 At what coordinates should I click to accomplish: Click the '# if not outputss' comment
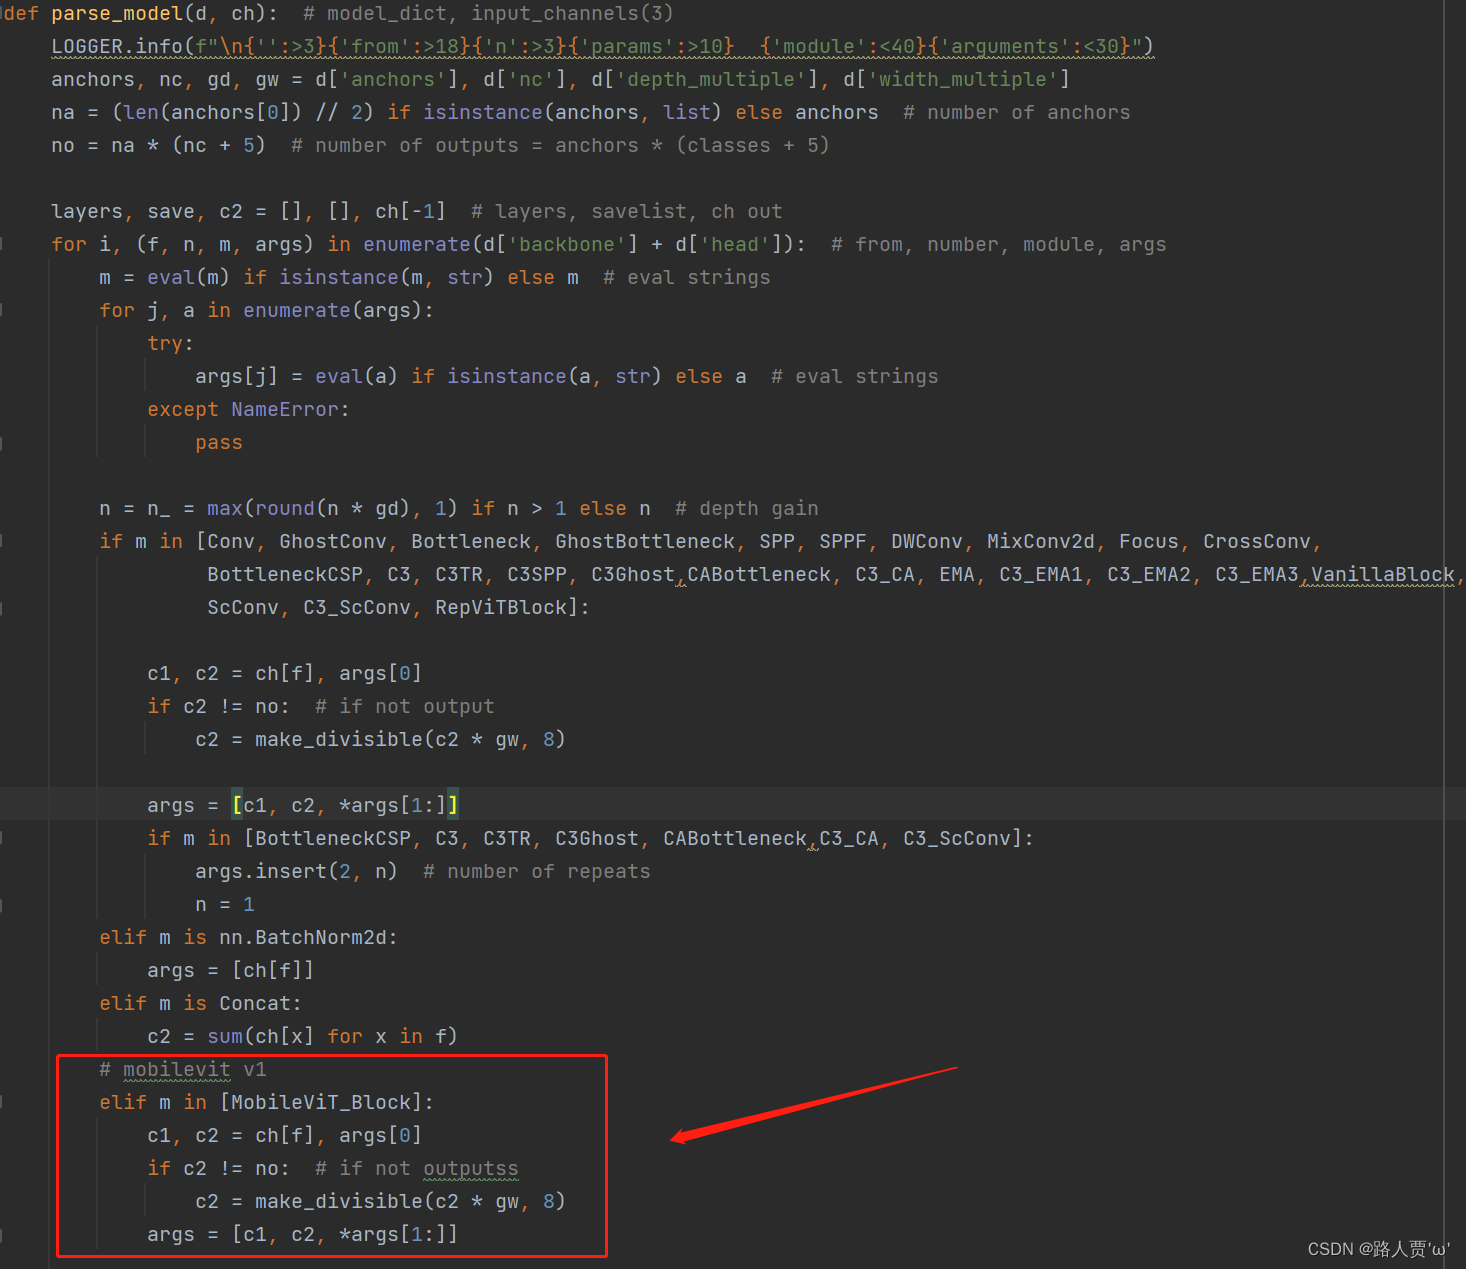(x=417, y=1168)
